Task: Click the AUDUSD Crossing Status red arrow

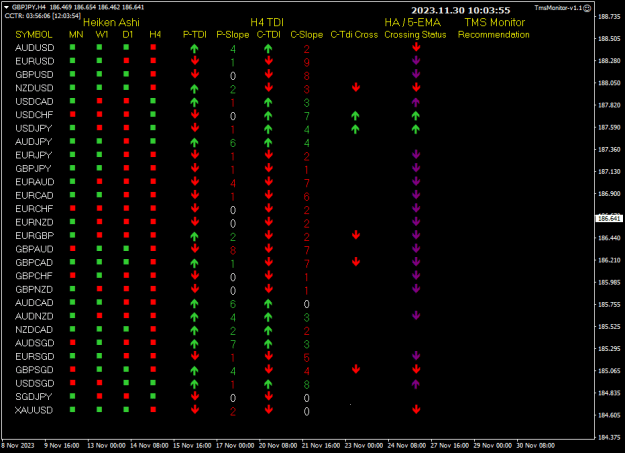Action: (416, 47)
